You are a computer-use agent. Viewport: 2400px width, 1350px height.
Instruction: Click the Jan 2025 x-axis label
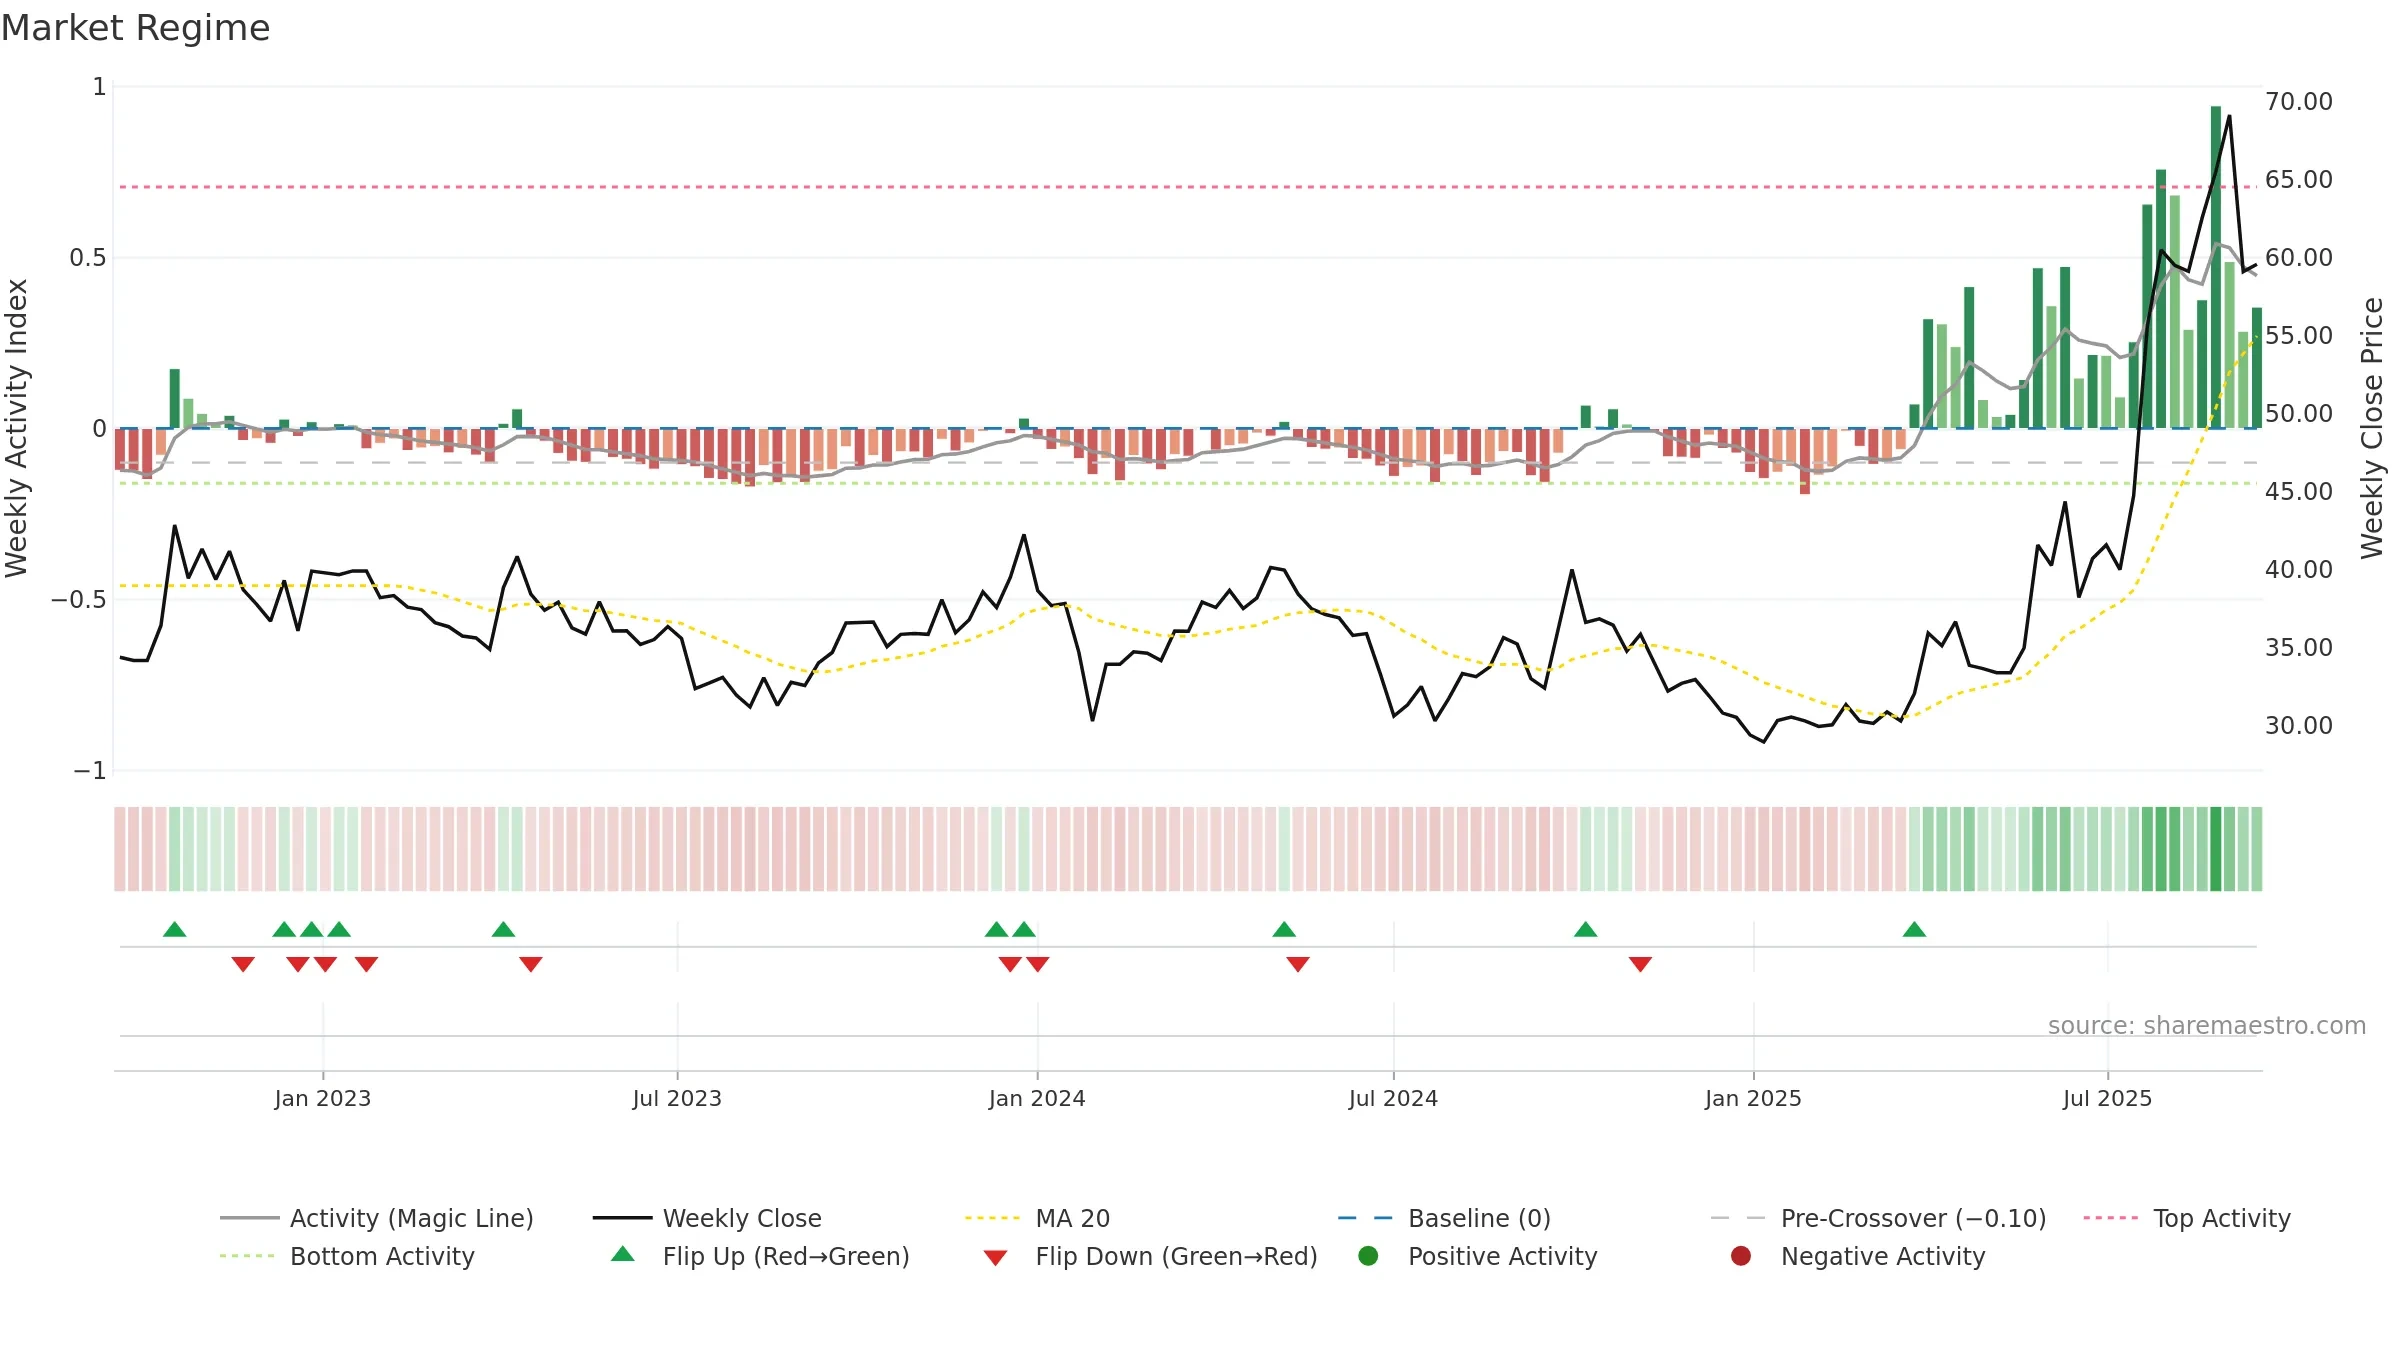pyautogui.click(x=1753, y=1098)
